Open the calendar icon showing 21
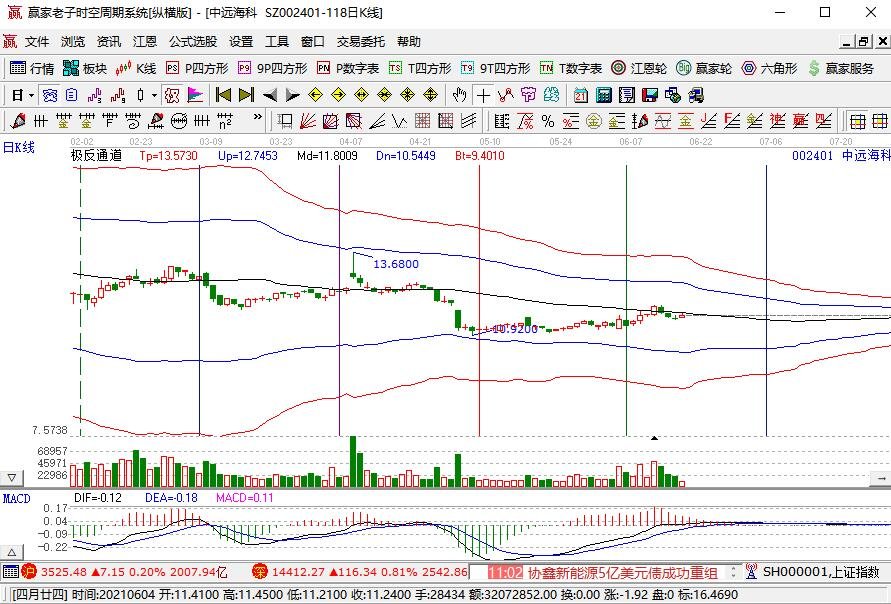Image resolution: width=891 pixels, height=604 pixels. point(581,95)
